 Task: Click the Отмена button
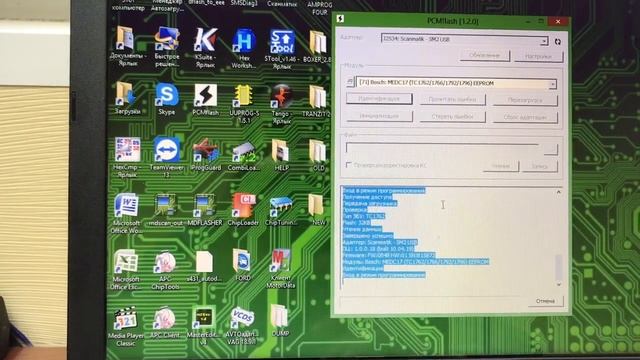click(x=545, y=301)
